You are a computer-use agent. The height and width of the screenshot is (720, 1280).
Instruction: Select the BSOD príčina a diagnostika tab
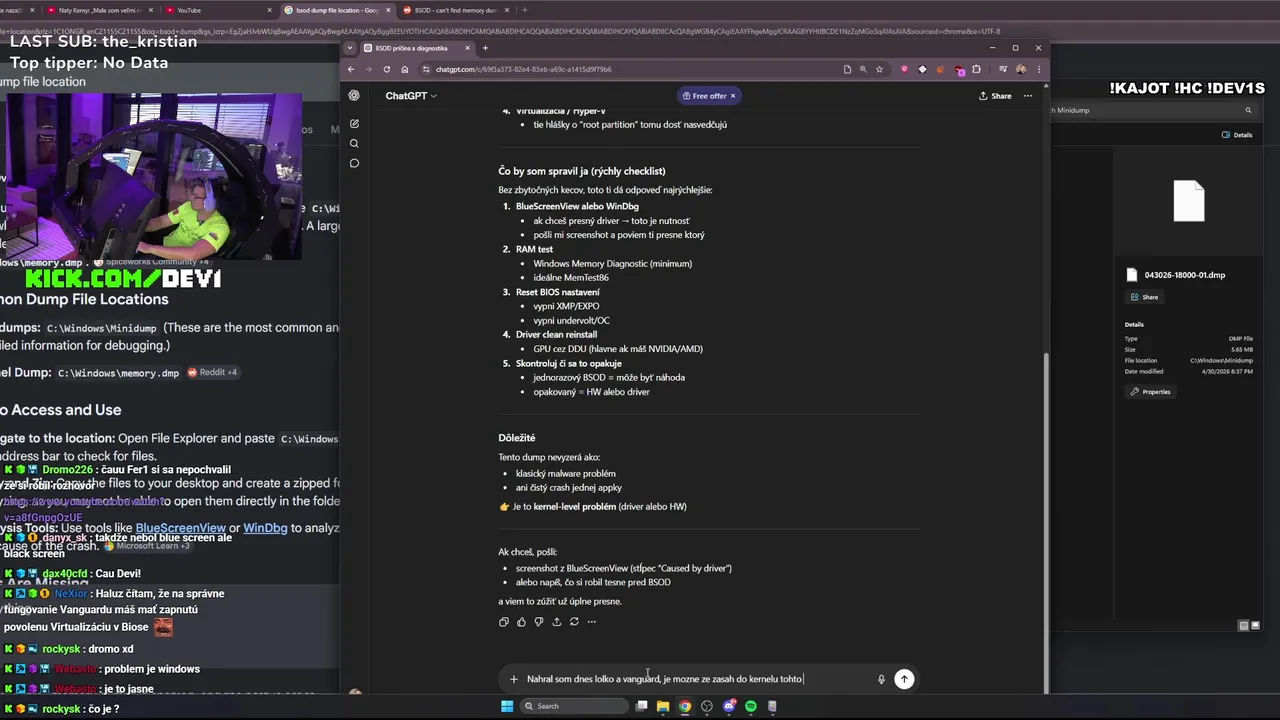tap(416, 48)
